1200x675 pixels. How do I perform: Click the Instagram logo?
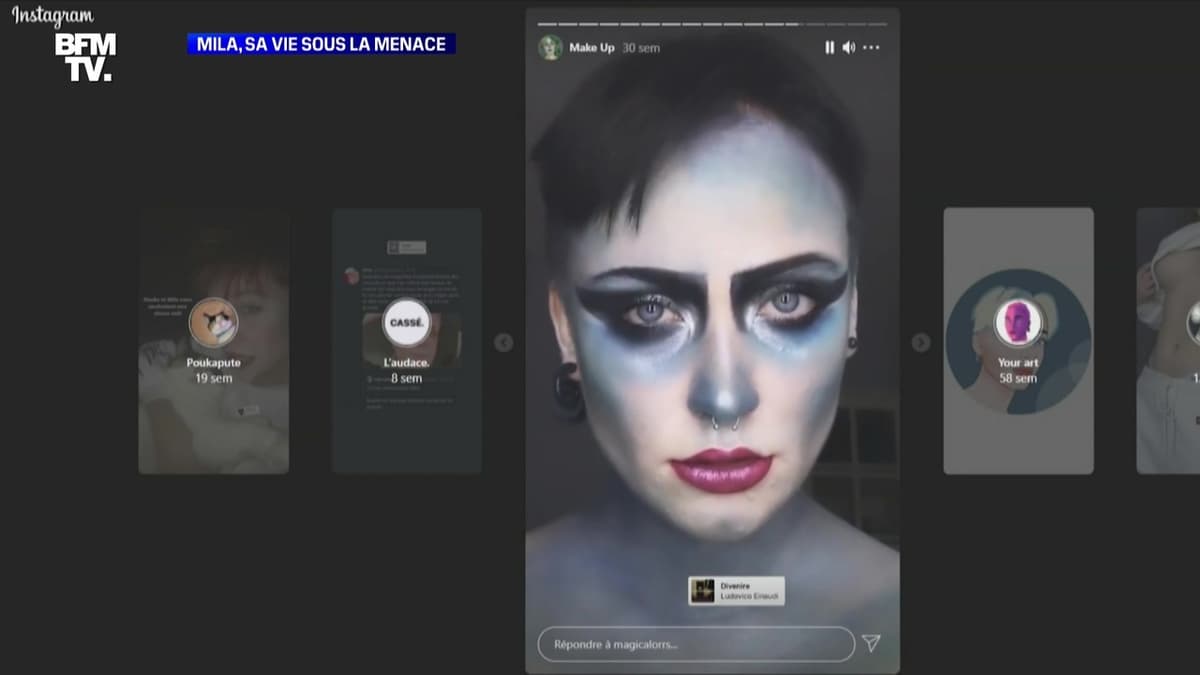(x=53, y=15)
